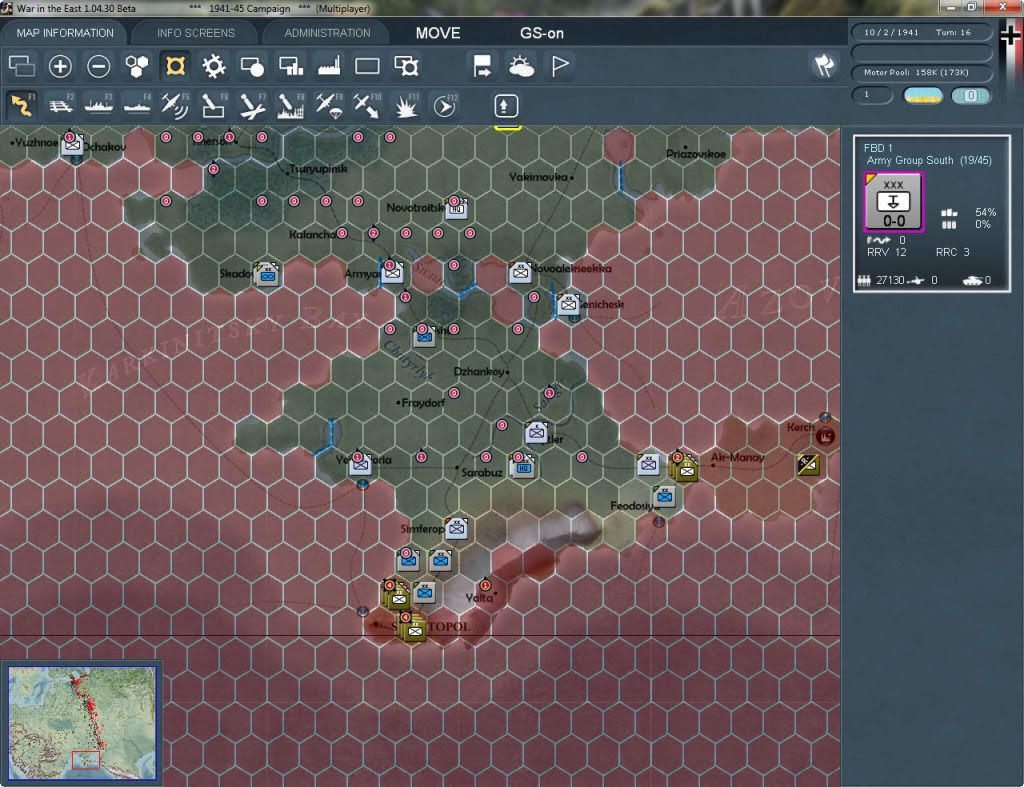Click the teal pill showing 0
Screen dimensions: 1024x787
pos(971,95)
